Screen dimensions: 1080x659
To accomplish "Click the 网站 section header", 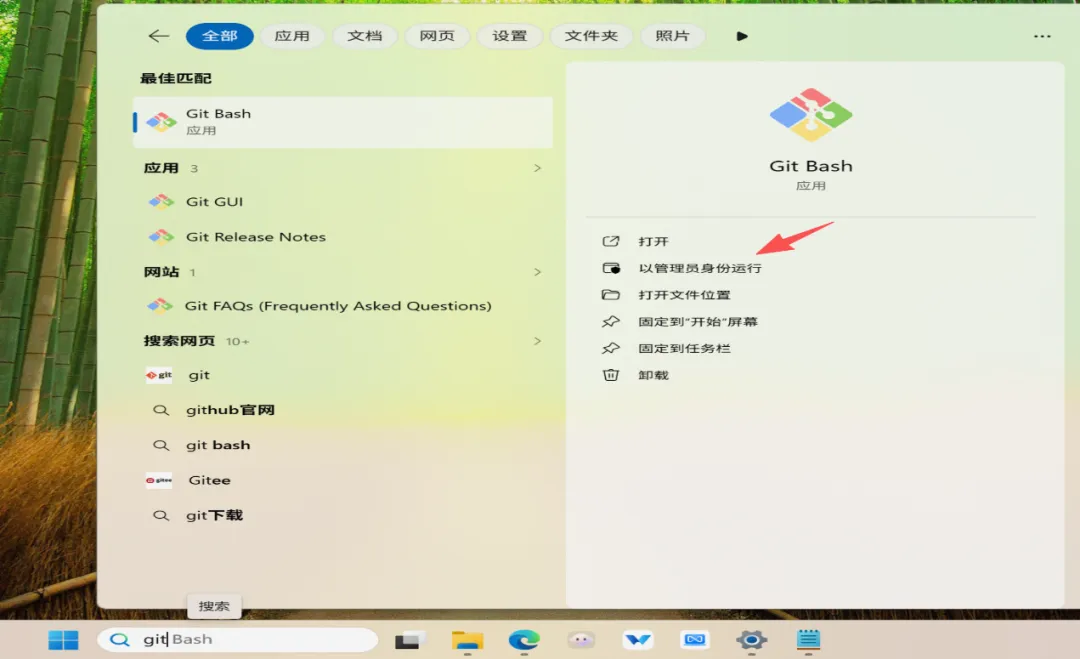I will [161, 272].
